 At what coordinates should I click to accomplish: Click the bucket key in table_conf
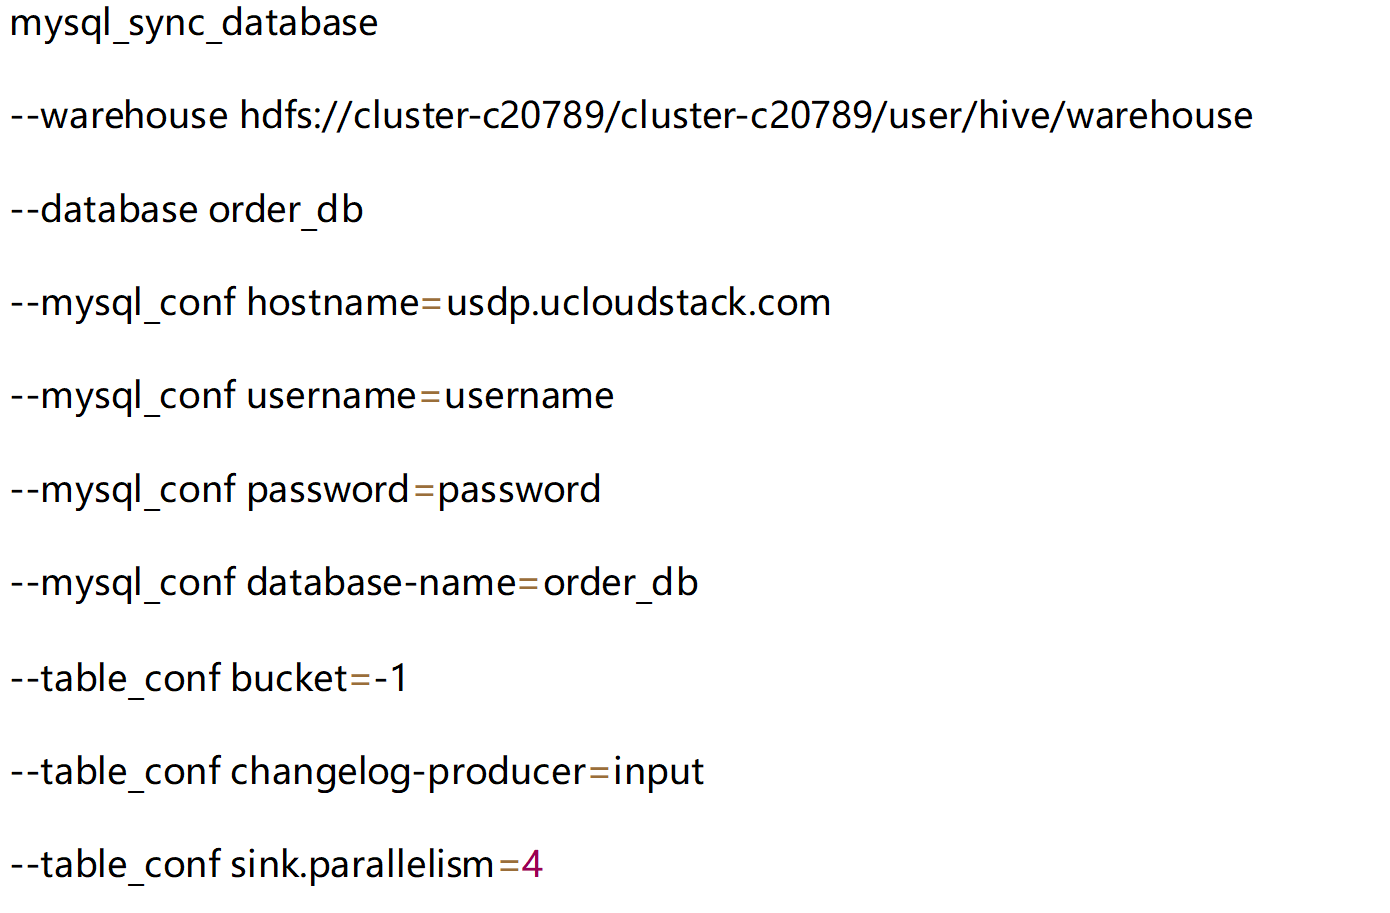[x=289, y=679]
